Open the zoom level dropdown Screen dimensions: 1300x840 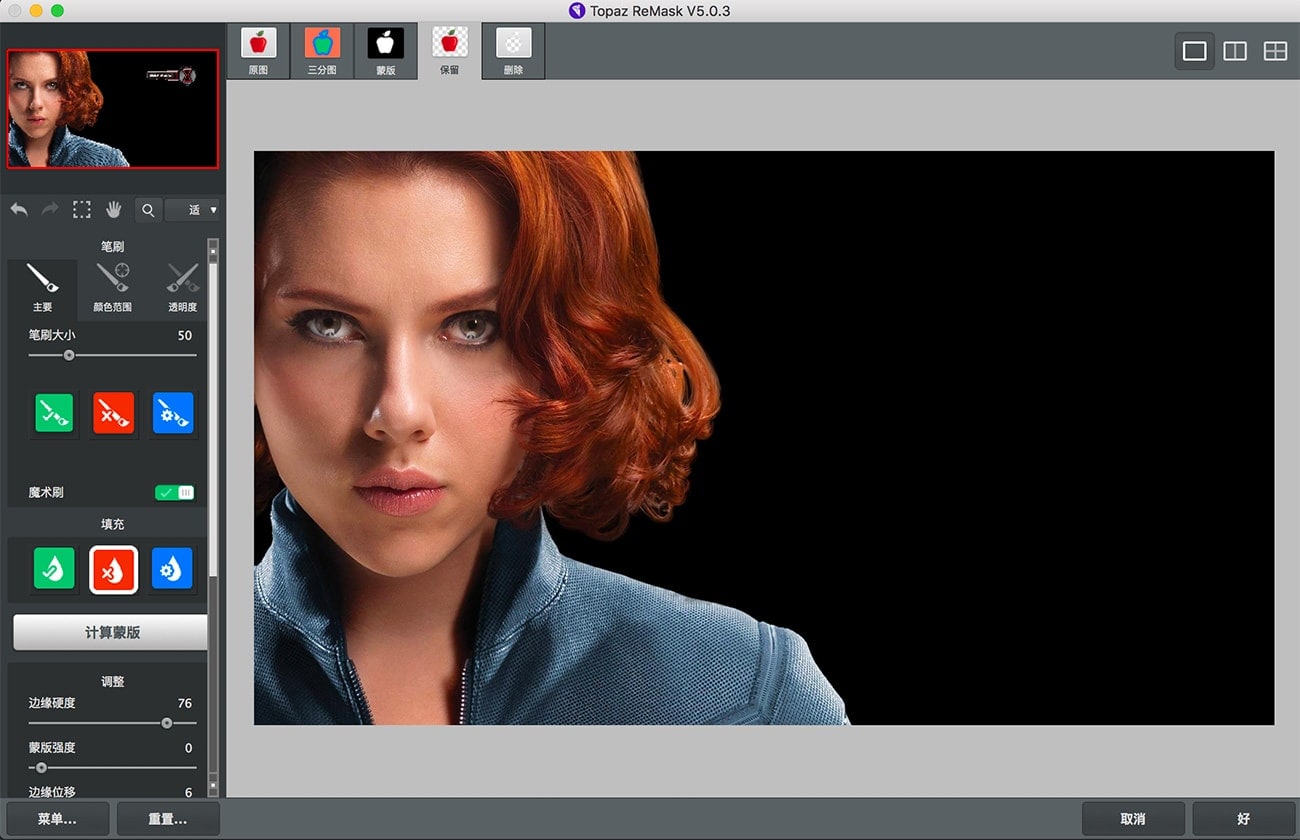click(x=193, y=210)
